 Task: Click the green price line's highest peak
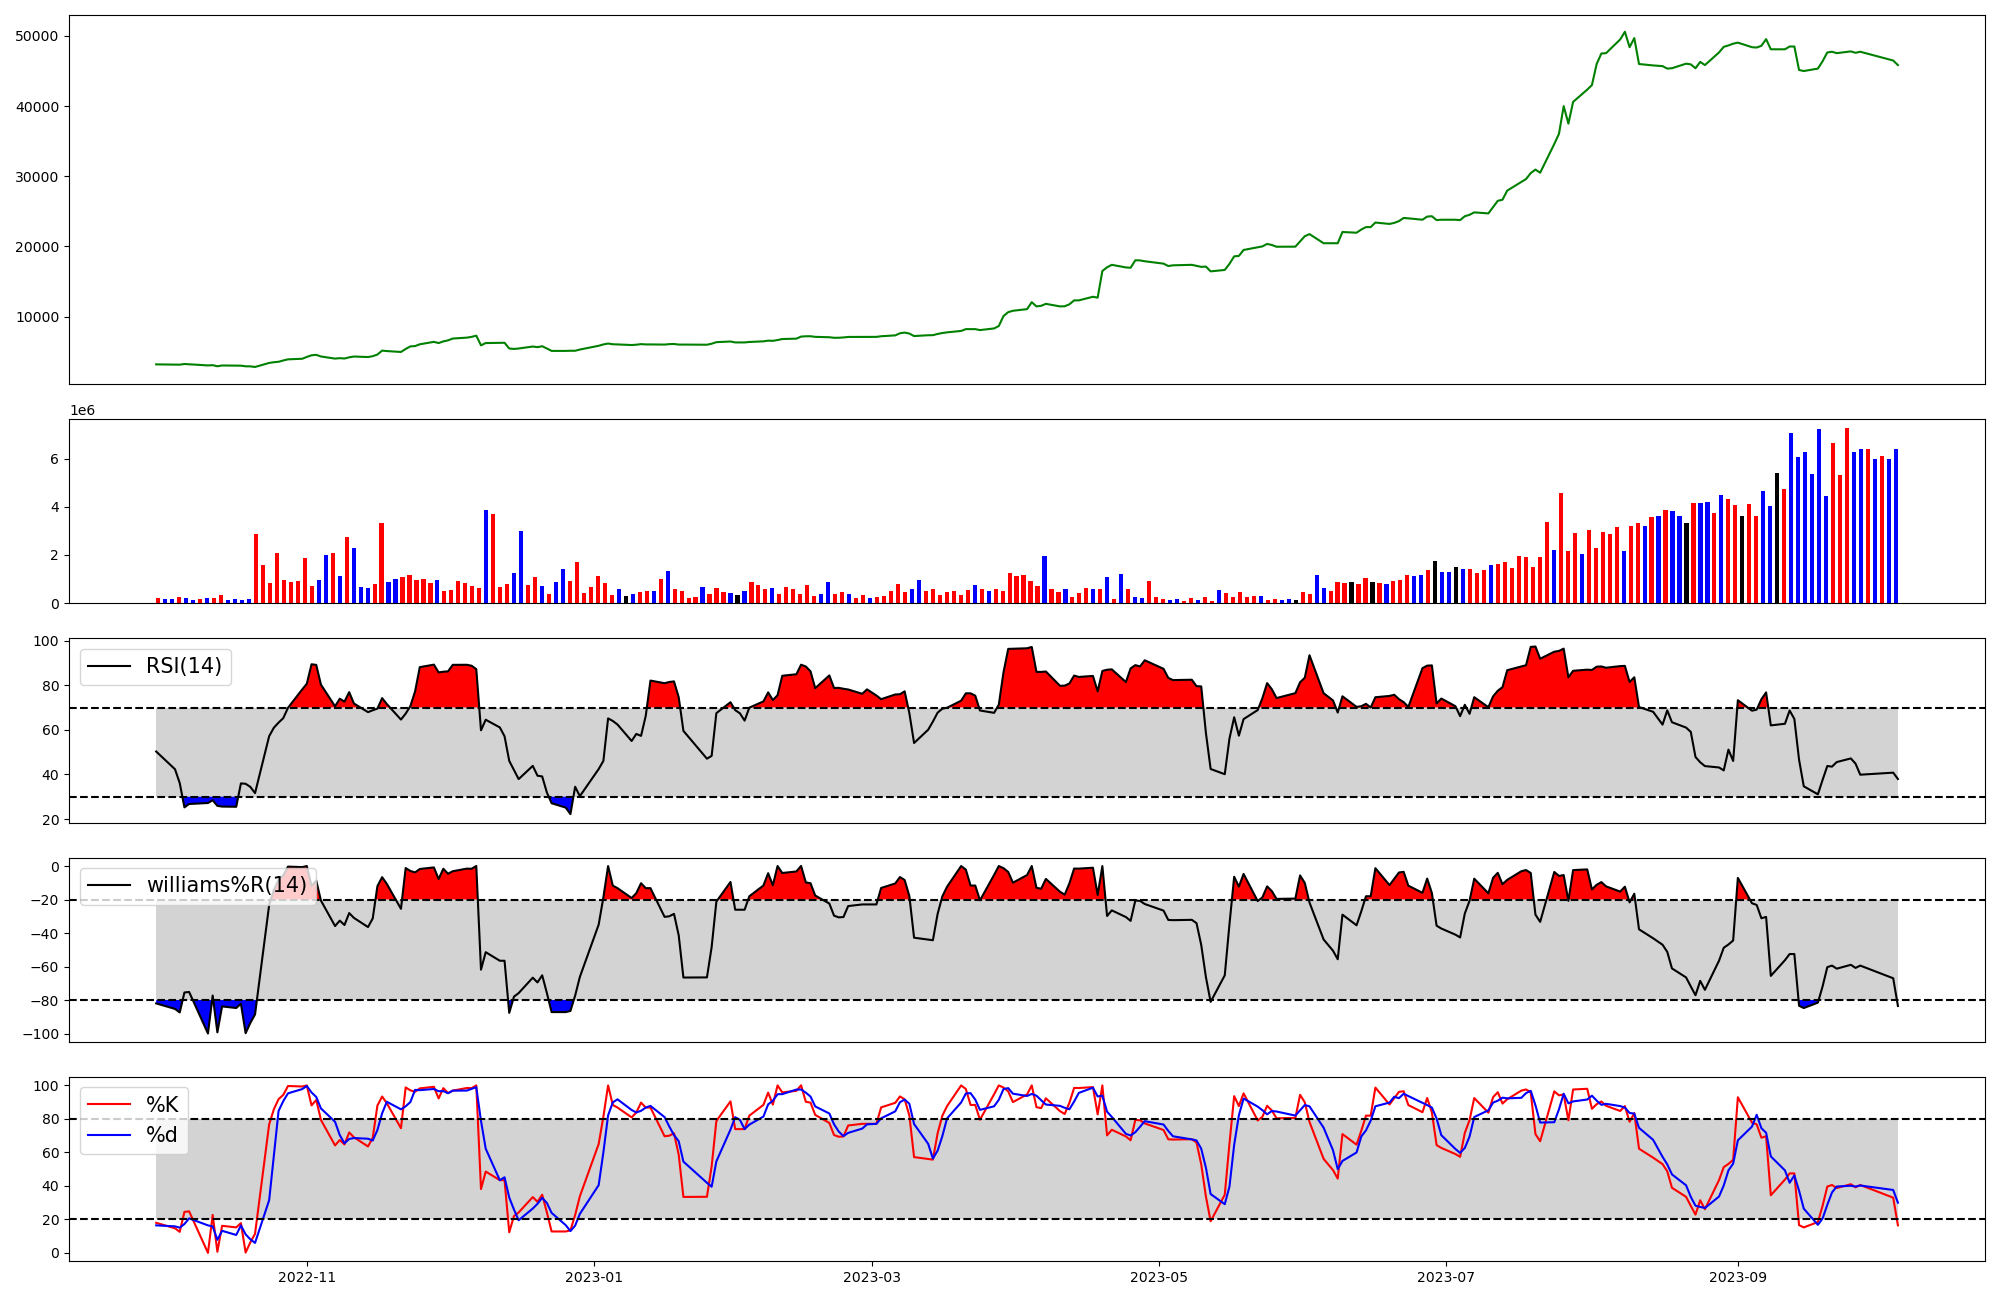point(1625,32)
